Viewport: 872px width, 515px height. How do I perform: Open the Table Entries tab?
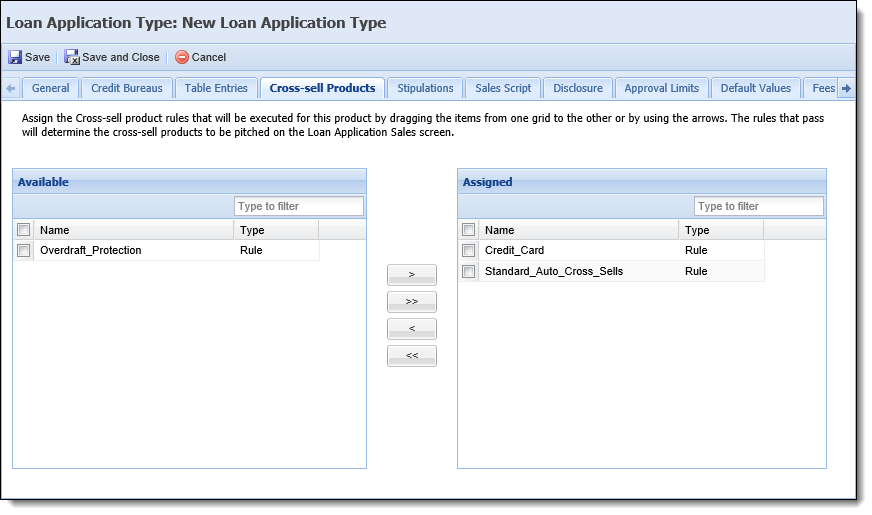pos(216,88)
